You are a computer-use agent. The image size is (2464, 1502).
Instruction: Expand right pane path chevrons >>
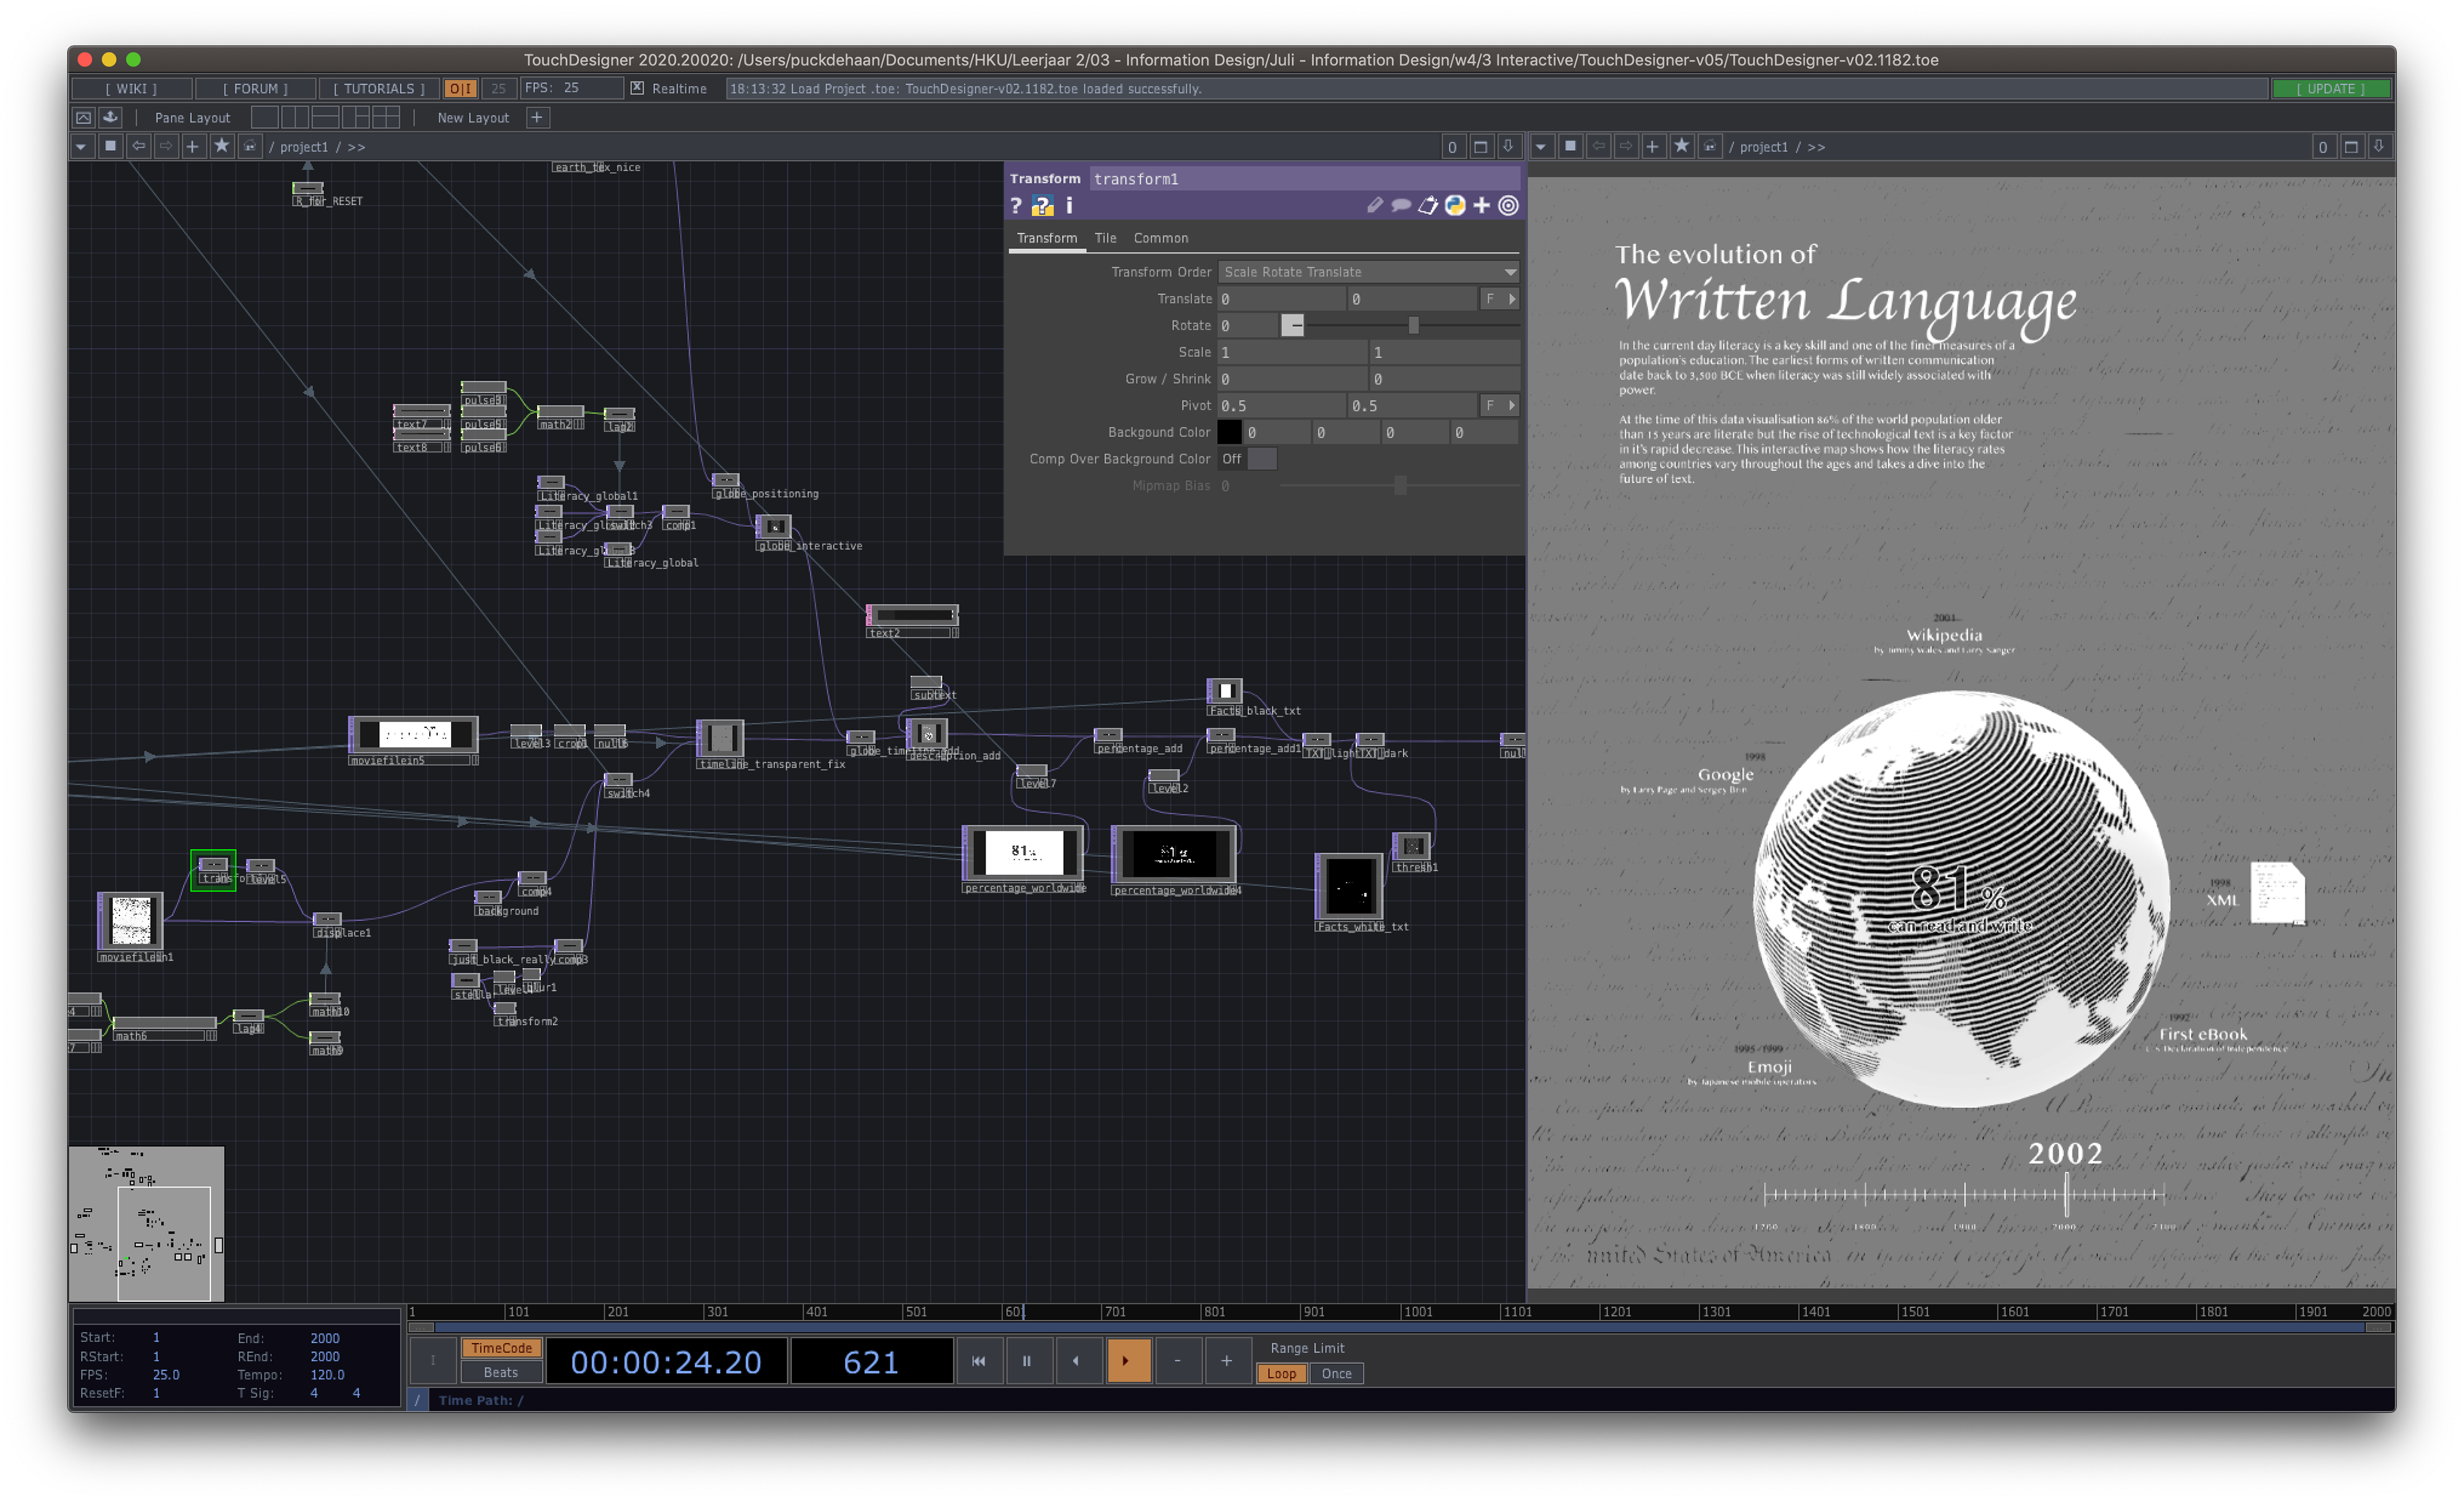[1816, 147]
